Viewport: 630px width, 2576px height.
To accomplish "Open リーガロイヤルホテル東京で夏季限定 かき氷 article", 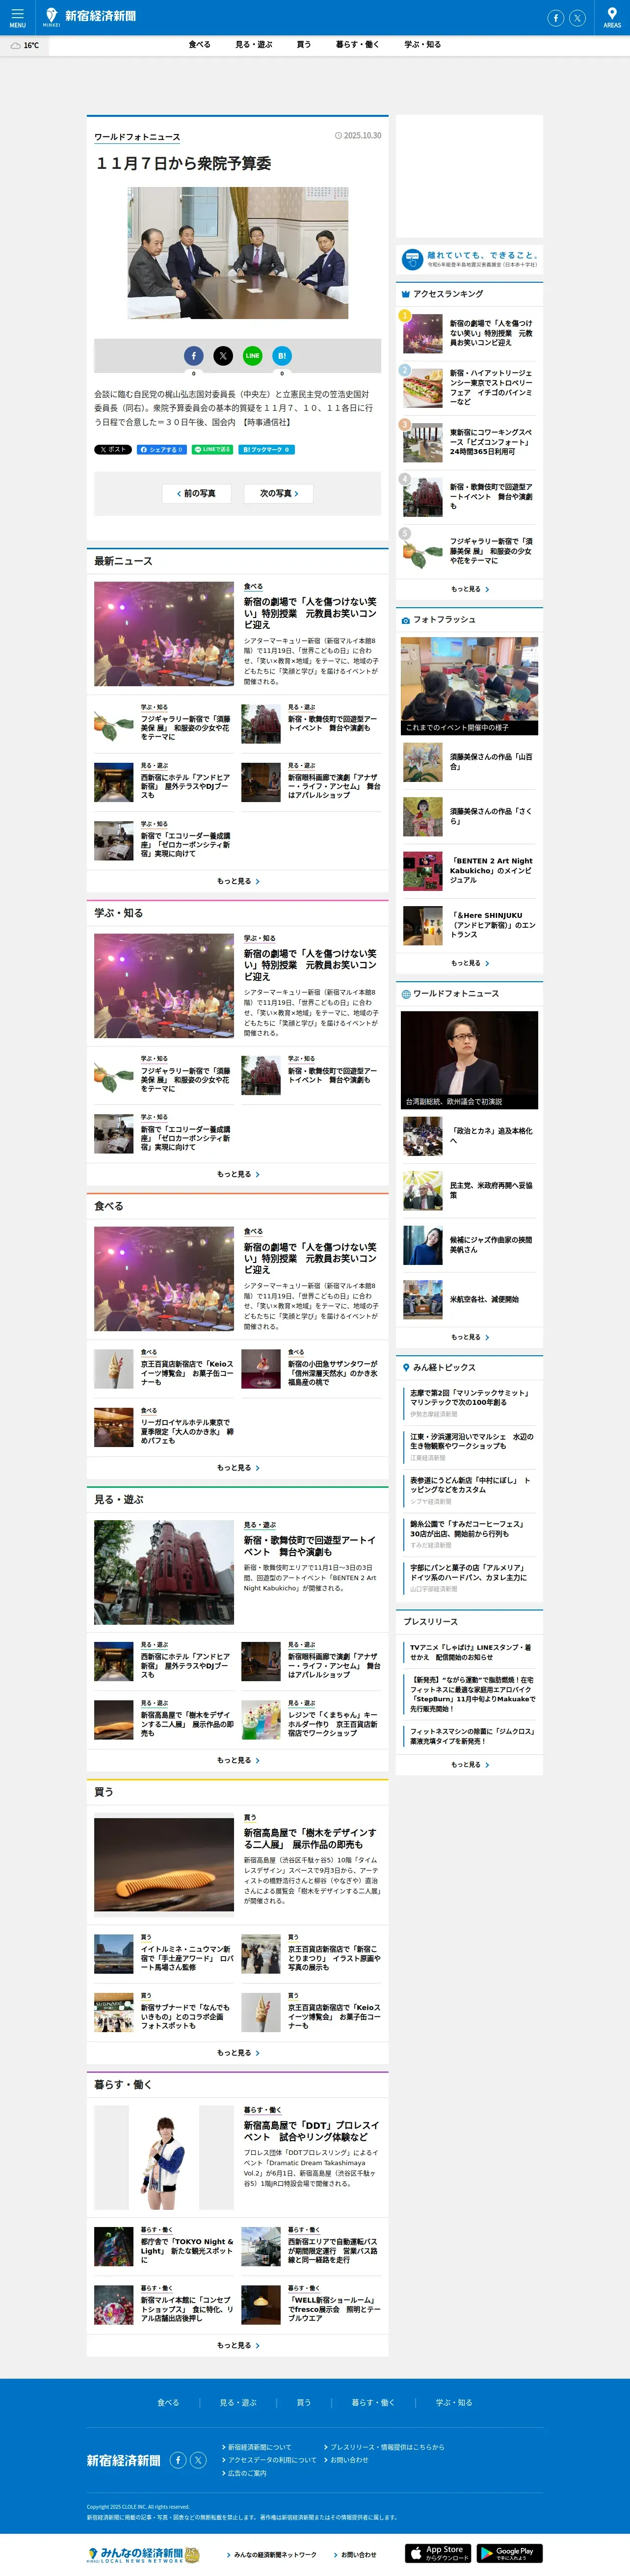I will tap(186, 1431).
